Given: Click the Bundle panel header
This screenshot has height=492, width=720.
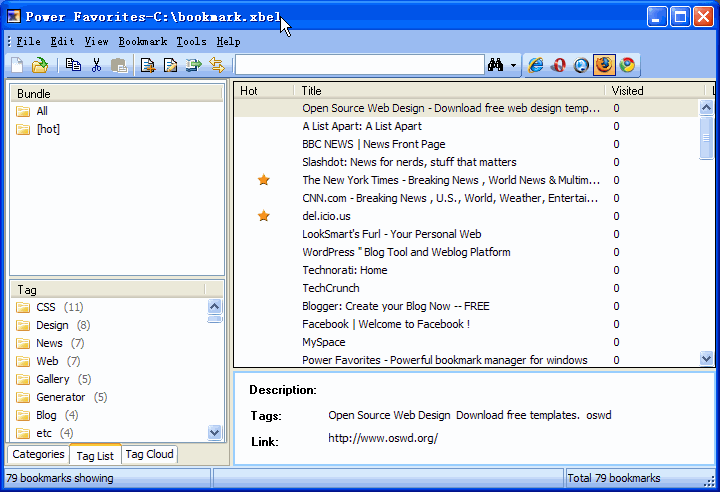Looking at the screenshot, I should pyautogui.click(x=116, y=94).
